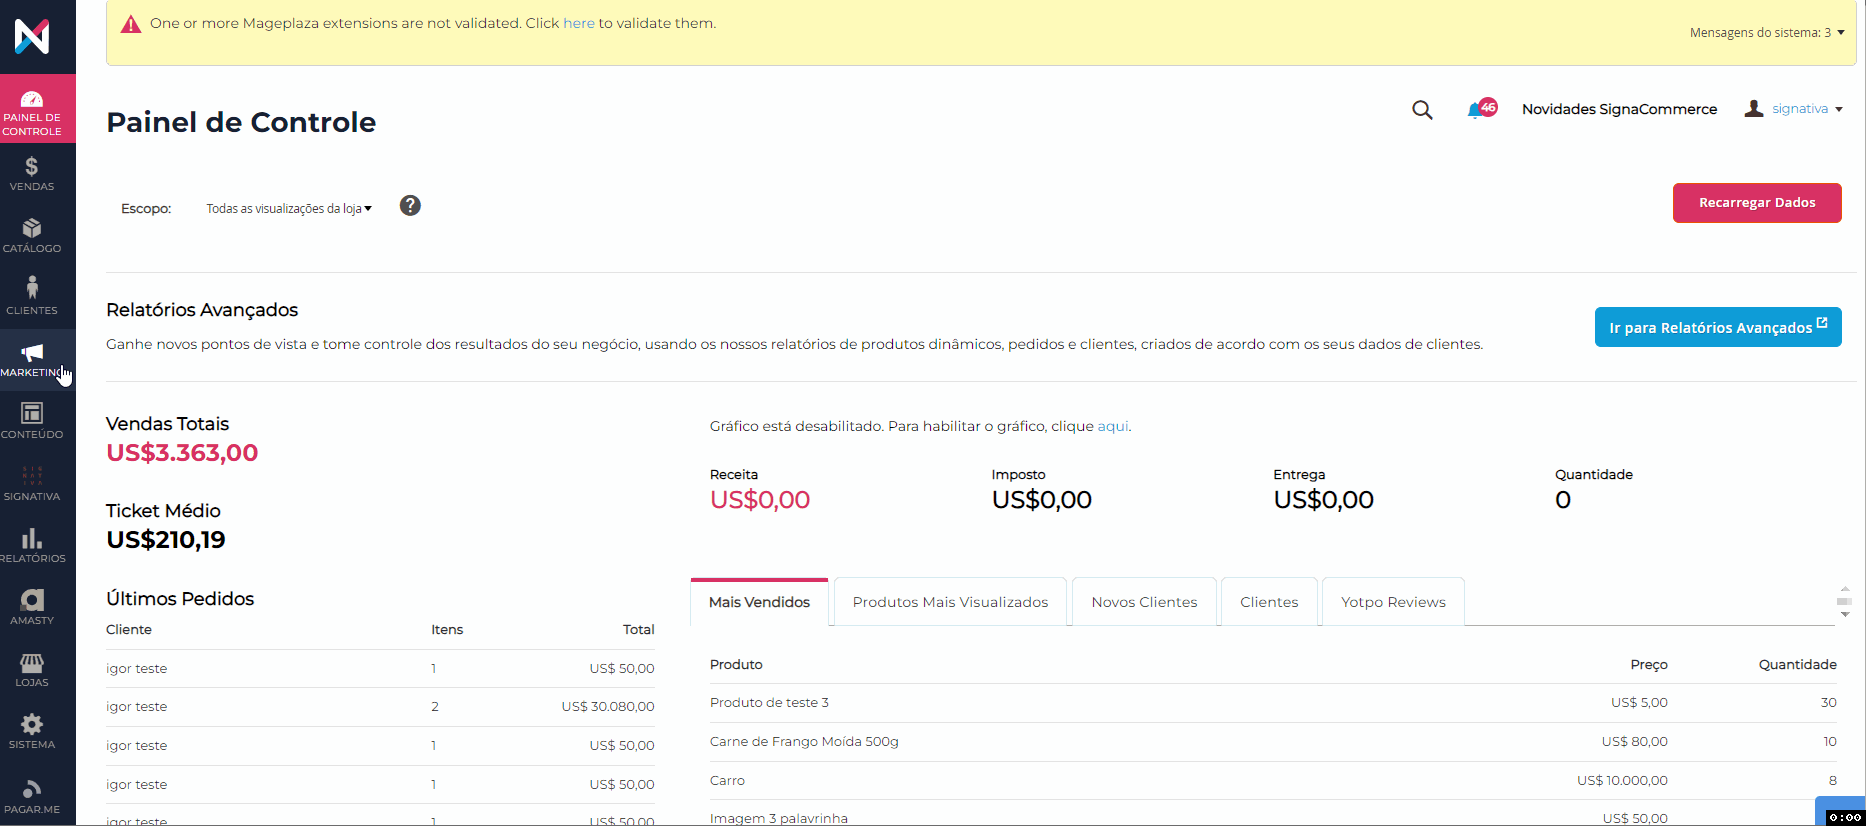Click 'here' link to validate Mageplaza extensions

578,23
